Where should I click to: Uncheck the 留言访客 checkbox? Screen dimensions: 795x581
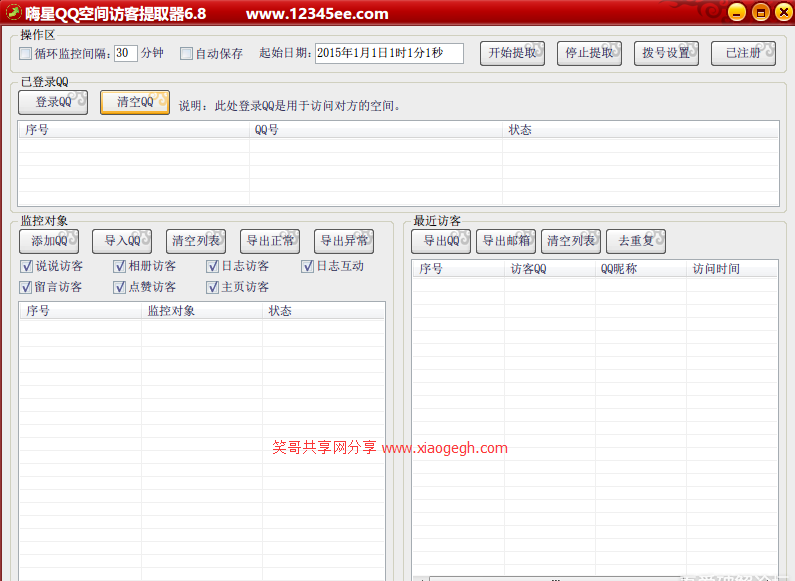(26, 287)
